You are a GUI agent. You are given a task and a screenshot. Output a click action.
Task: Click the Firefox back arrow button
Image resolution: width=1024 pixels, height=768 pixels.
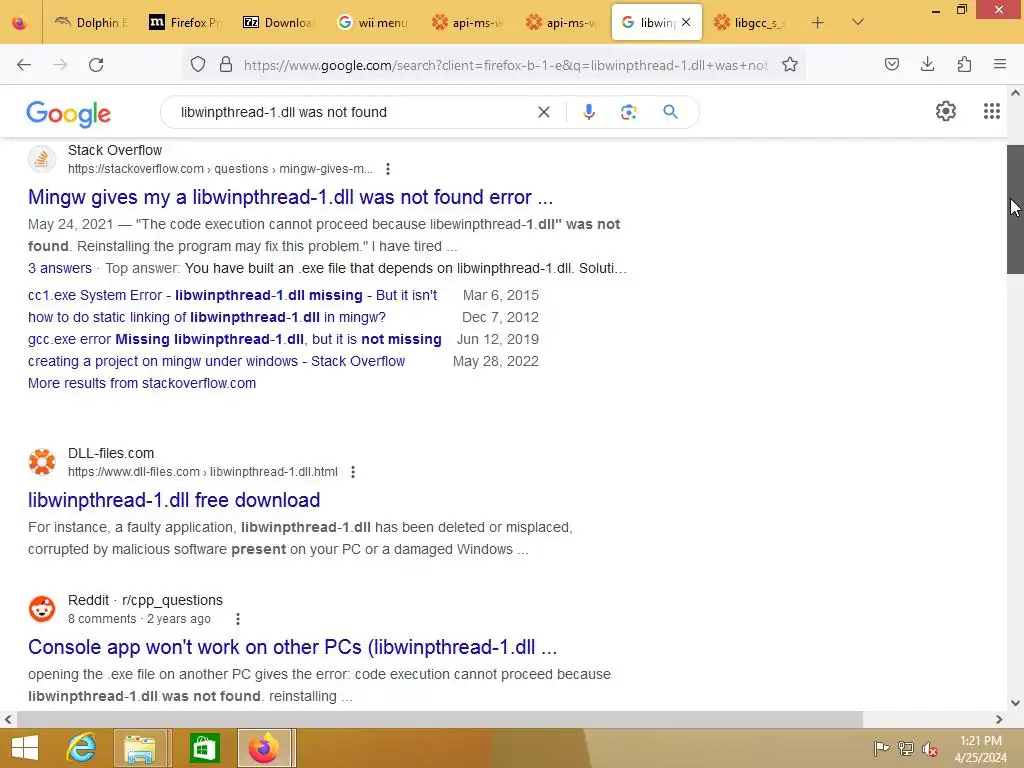24,65
